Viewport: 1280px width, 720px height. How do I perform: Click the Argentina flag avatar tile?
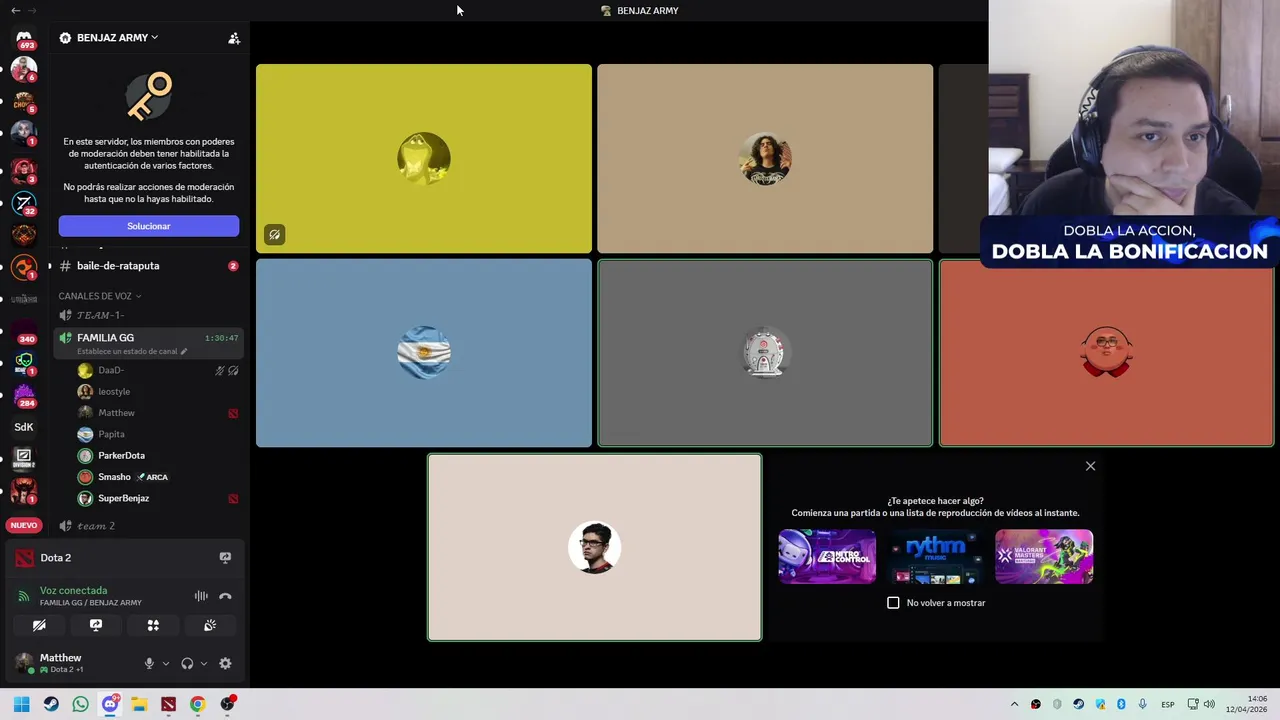pyautogui.click(x=424, y=353)
